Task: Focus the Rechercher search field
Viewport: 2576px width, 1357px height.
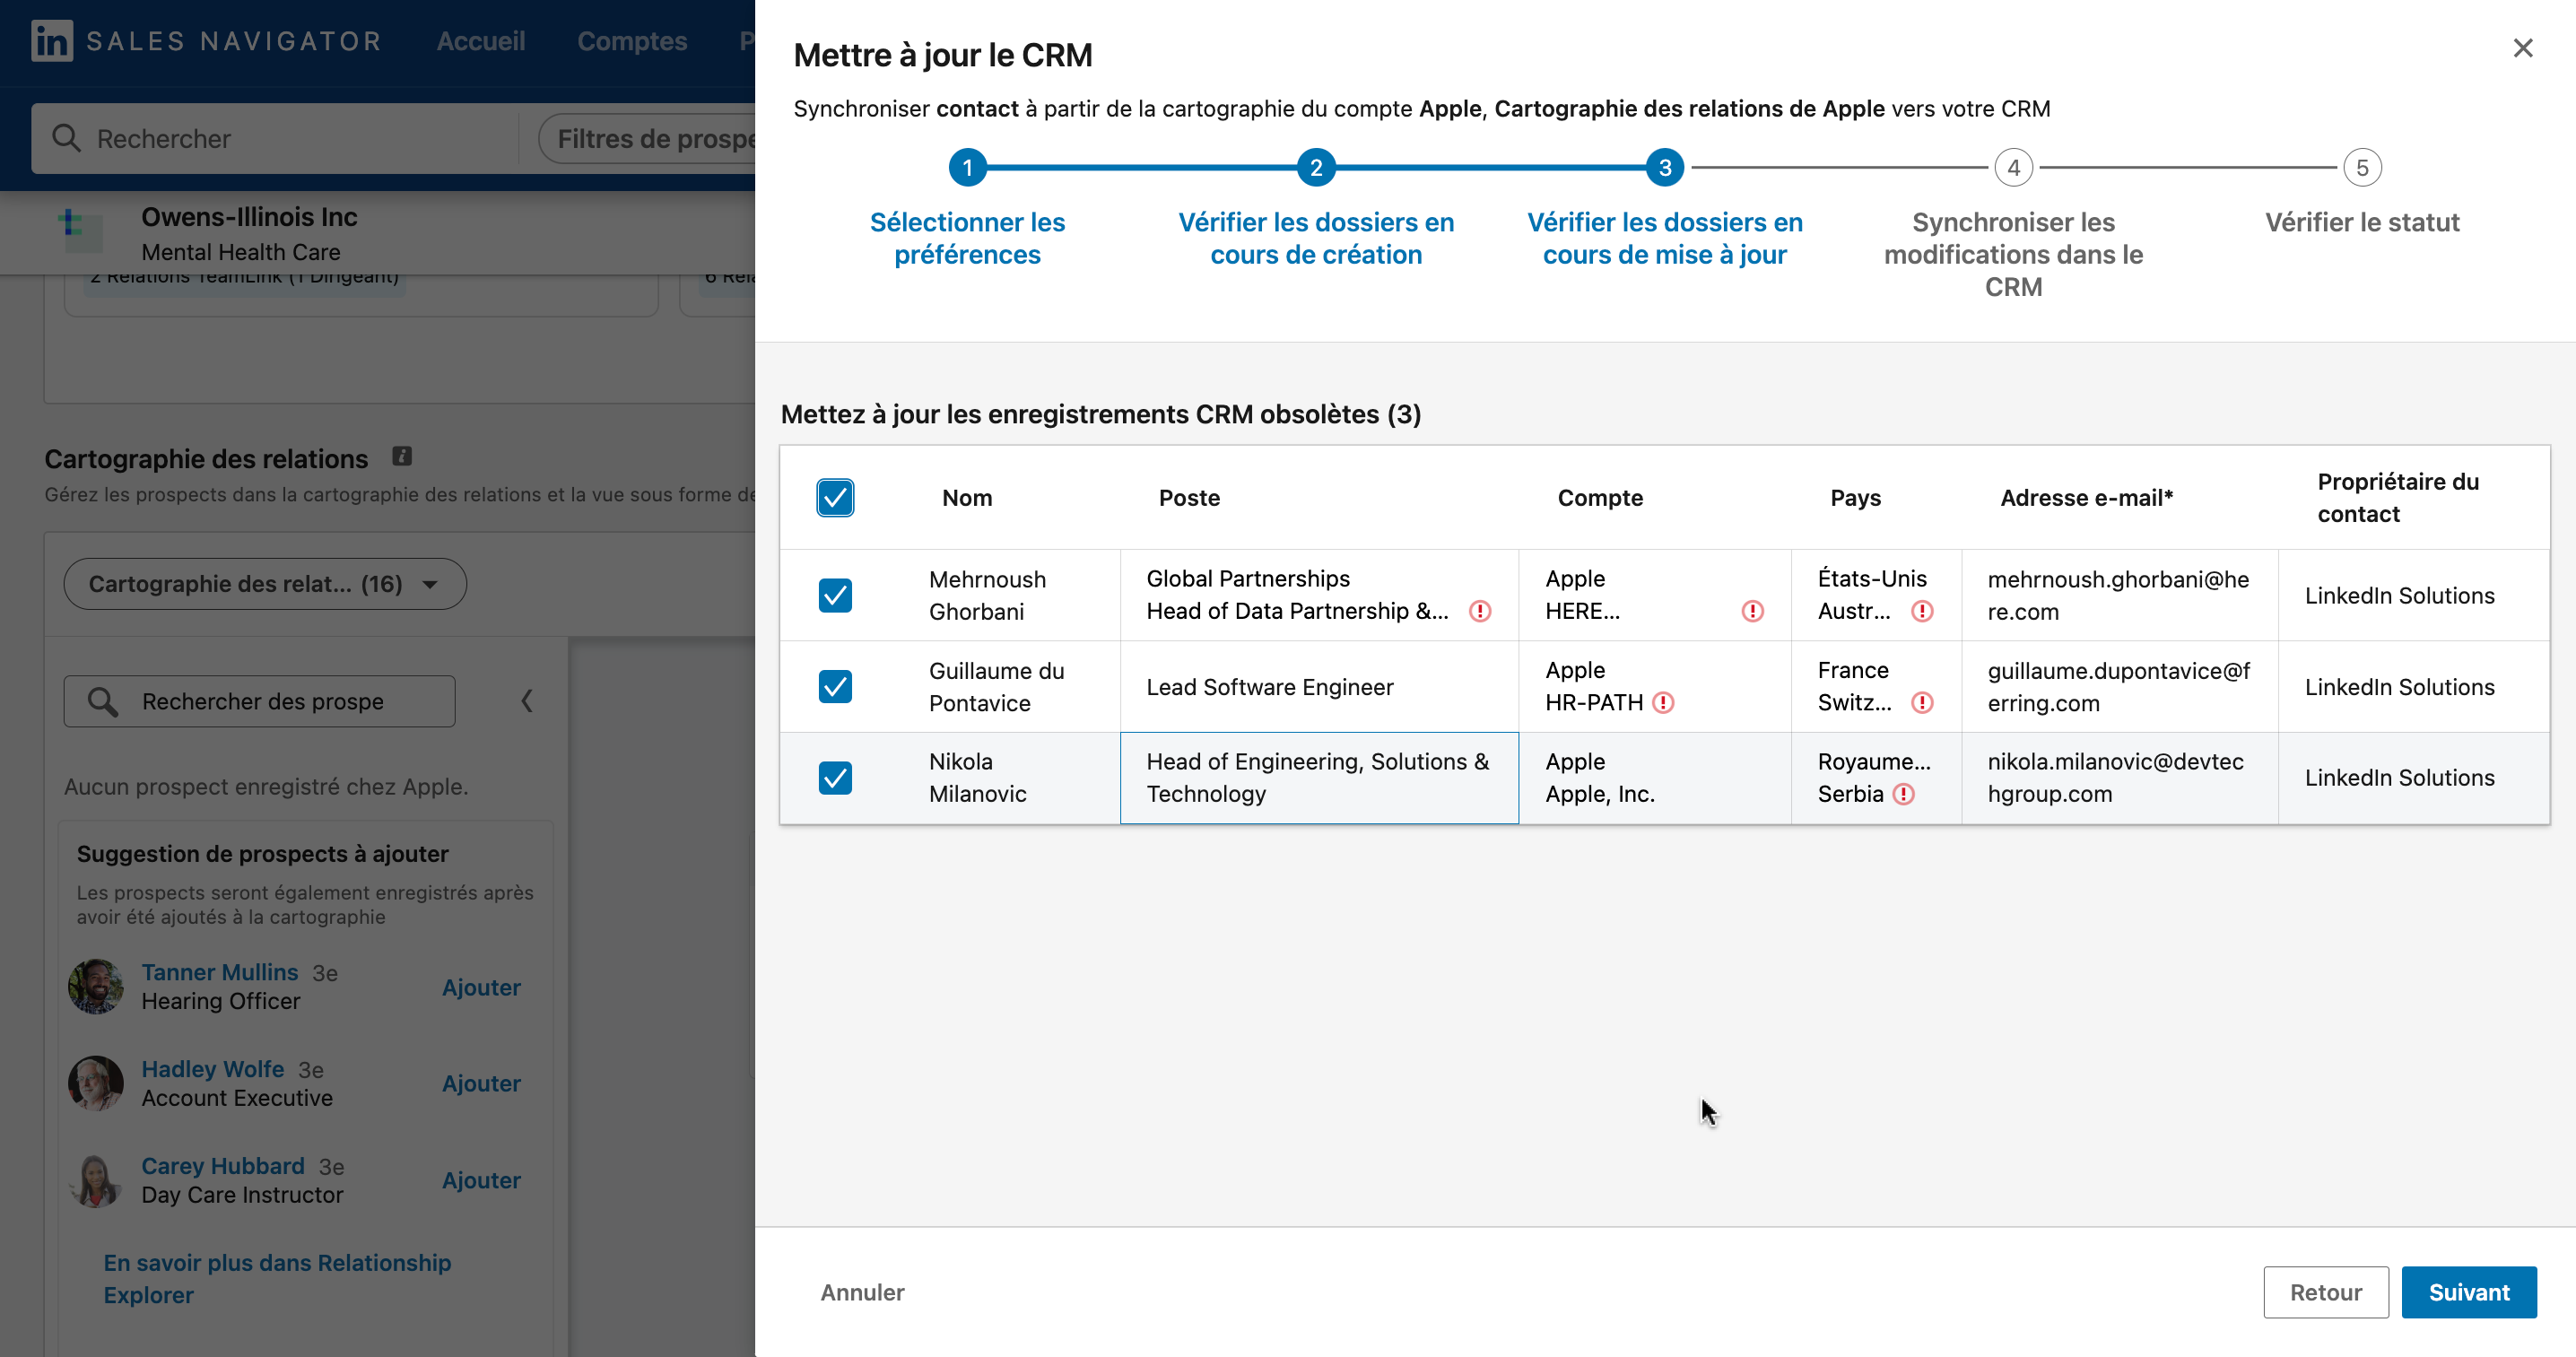Action: [x=275, y=138]
